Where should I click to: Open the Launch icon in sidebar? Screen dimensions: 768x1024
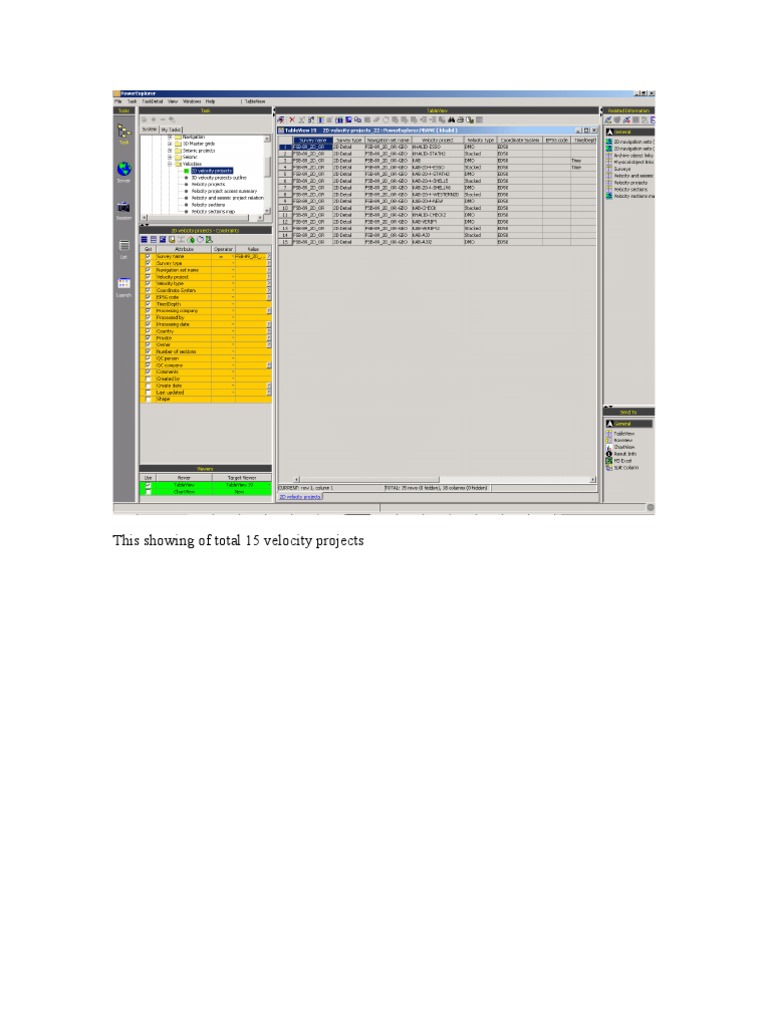(x=123, y=283)
